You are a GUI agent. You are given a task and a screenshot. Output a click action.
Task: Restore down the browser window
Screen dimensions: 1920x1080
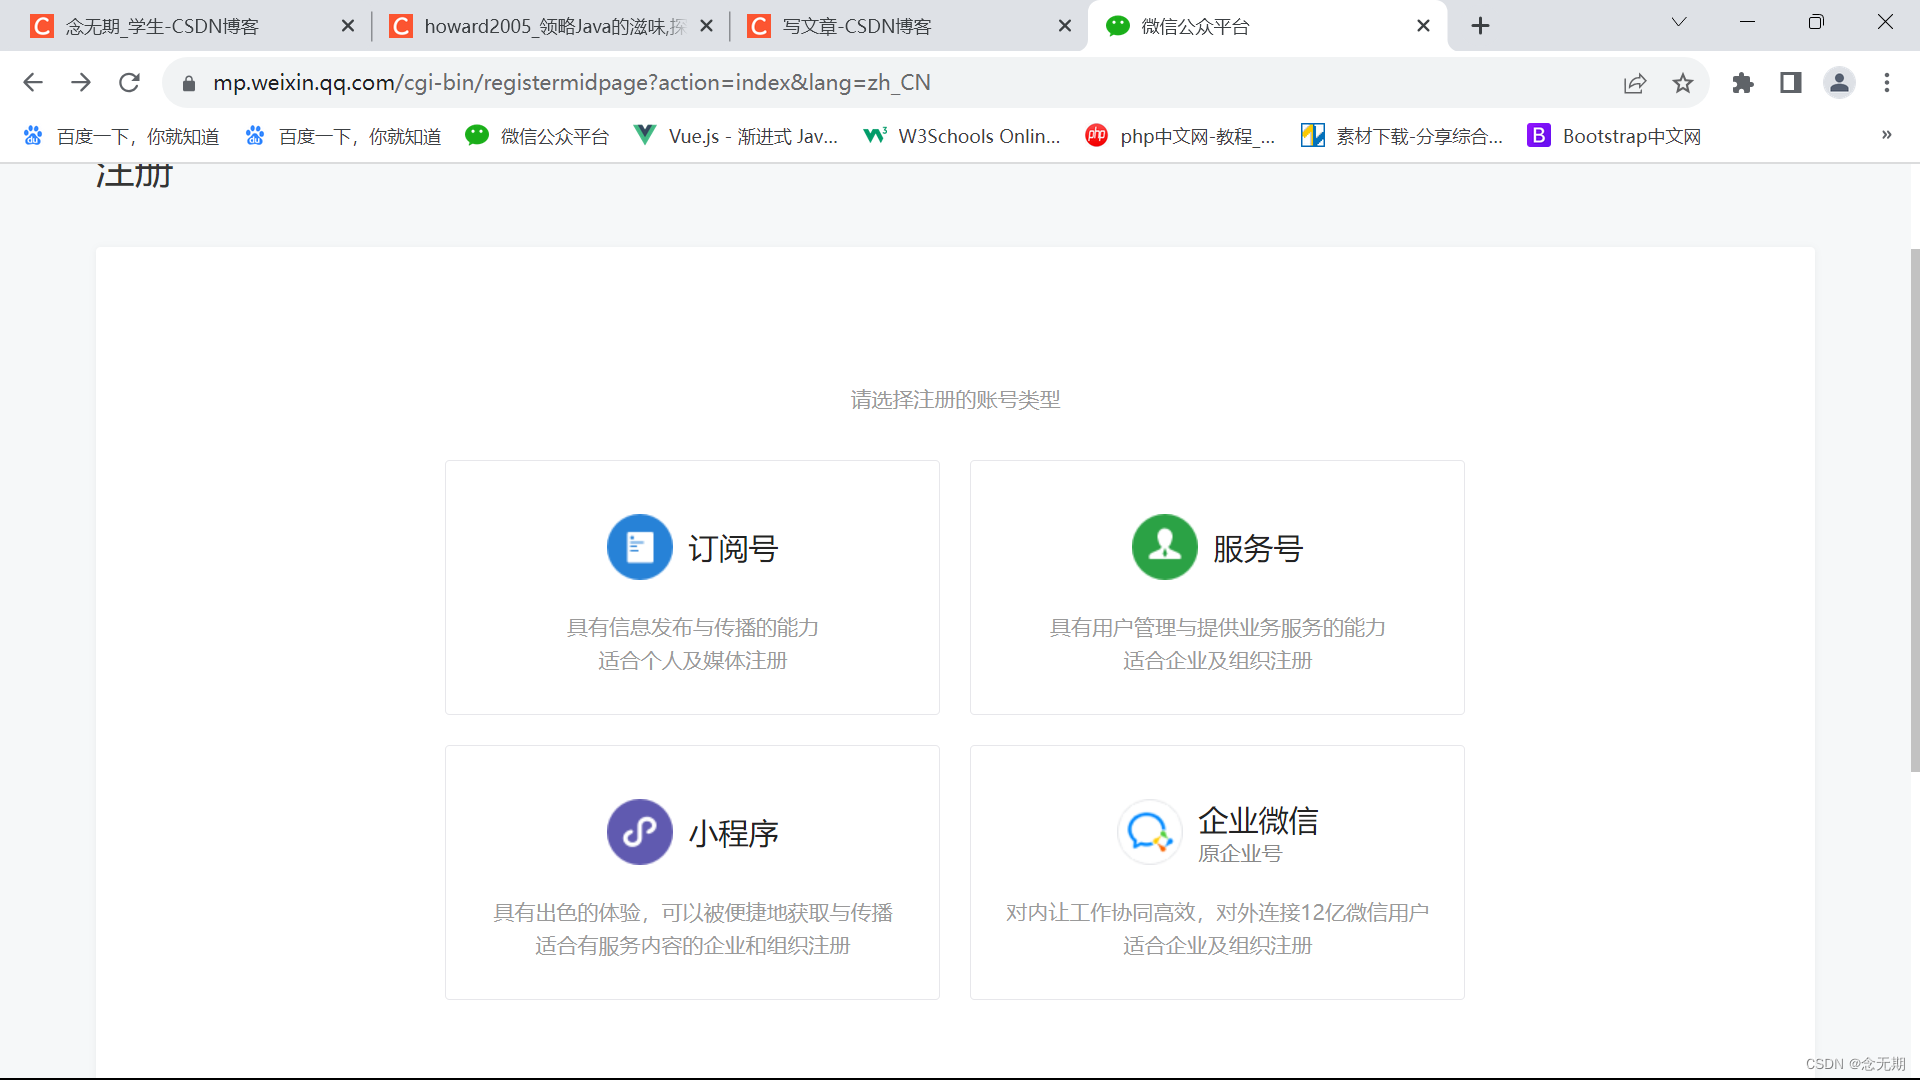(x=1816, y=22)
